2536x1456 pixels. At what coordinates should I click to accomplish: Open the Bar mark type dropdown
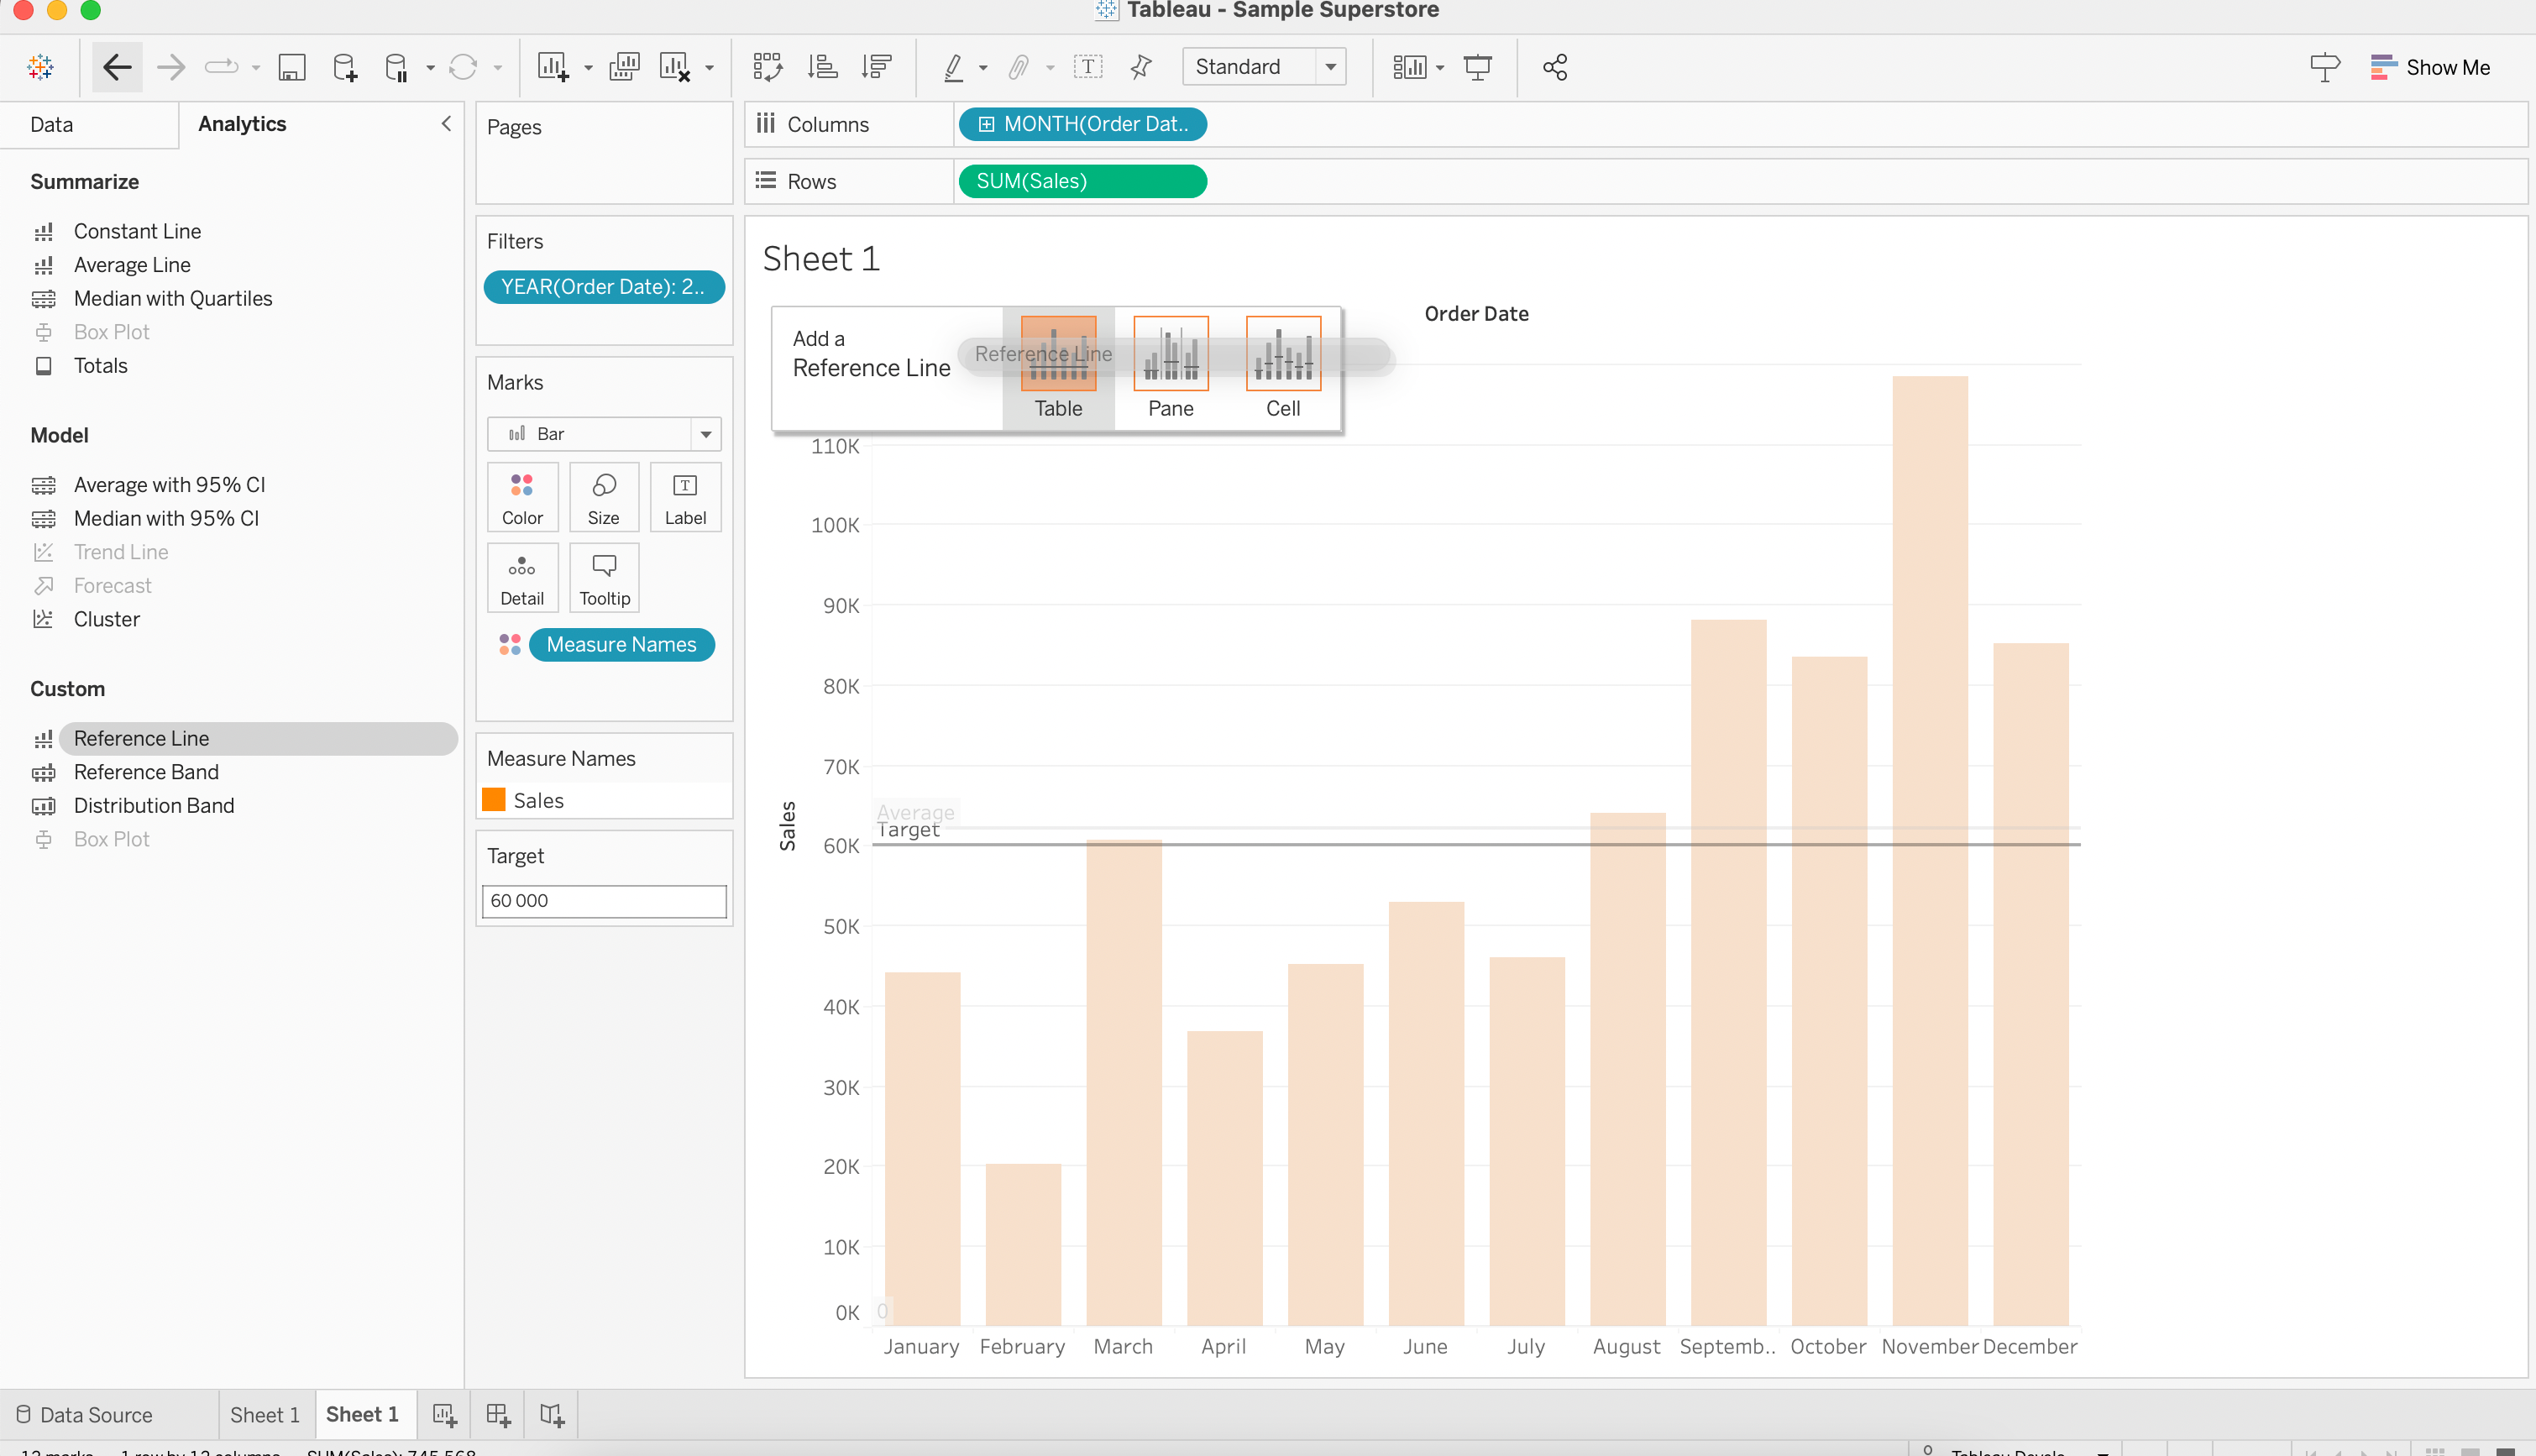point(604,433)
